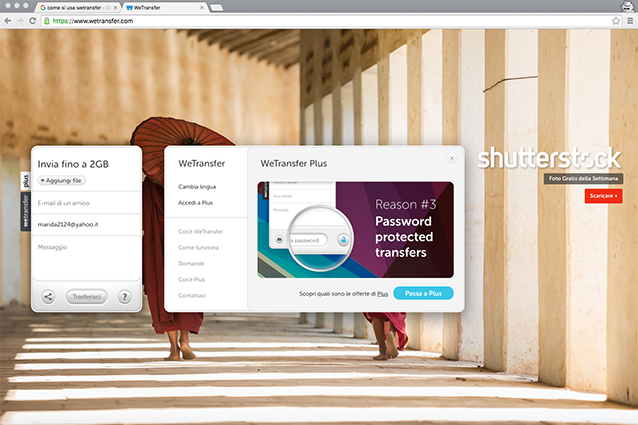Select the WeTransfer browser tab
This screenshot has width=638, height=425.
click(163, 7)
